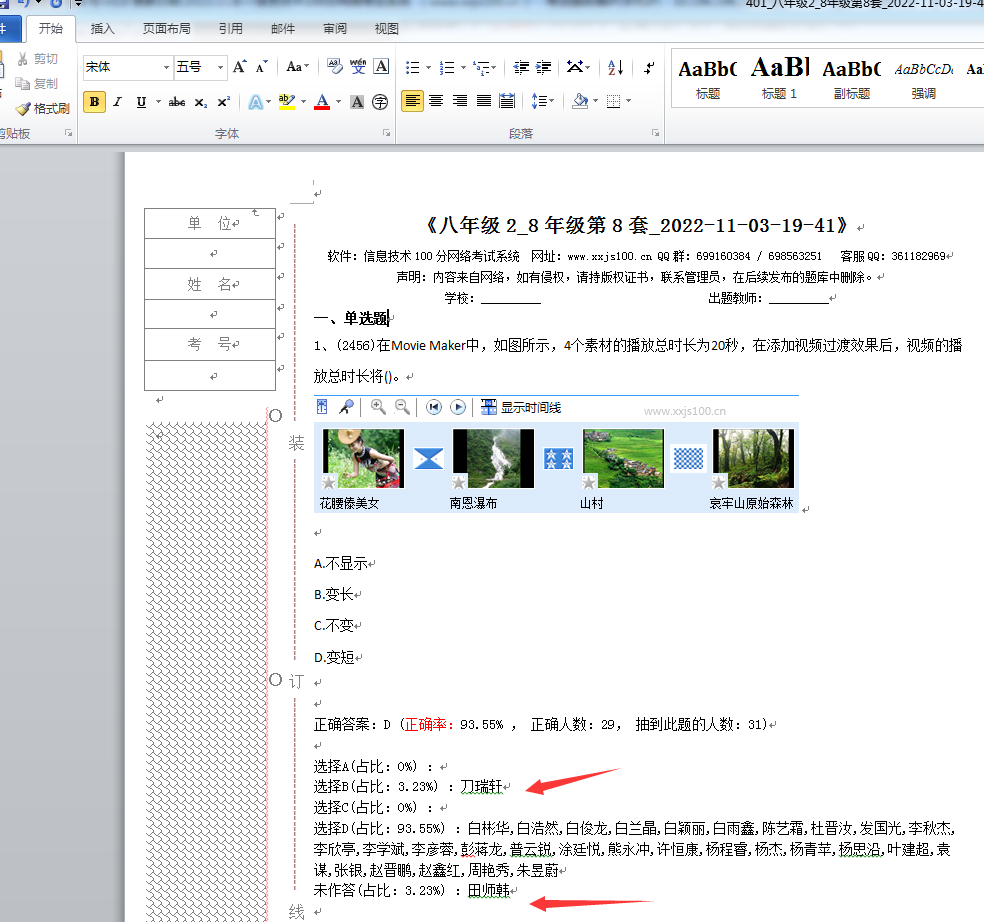Image resolution: width=984 pixels, height=922 pixels.
Task: Select Center alignment
Action: click(x=436, y=101)
